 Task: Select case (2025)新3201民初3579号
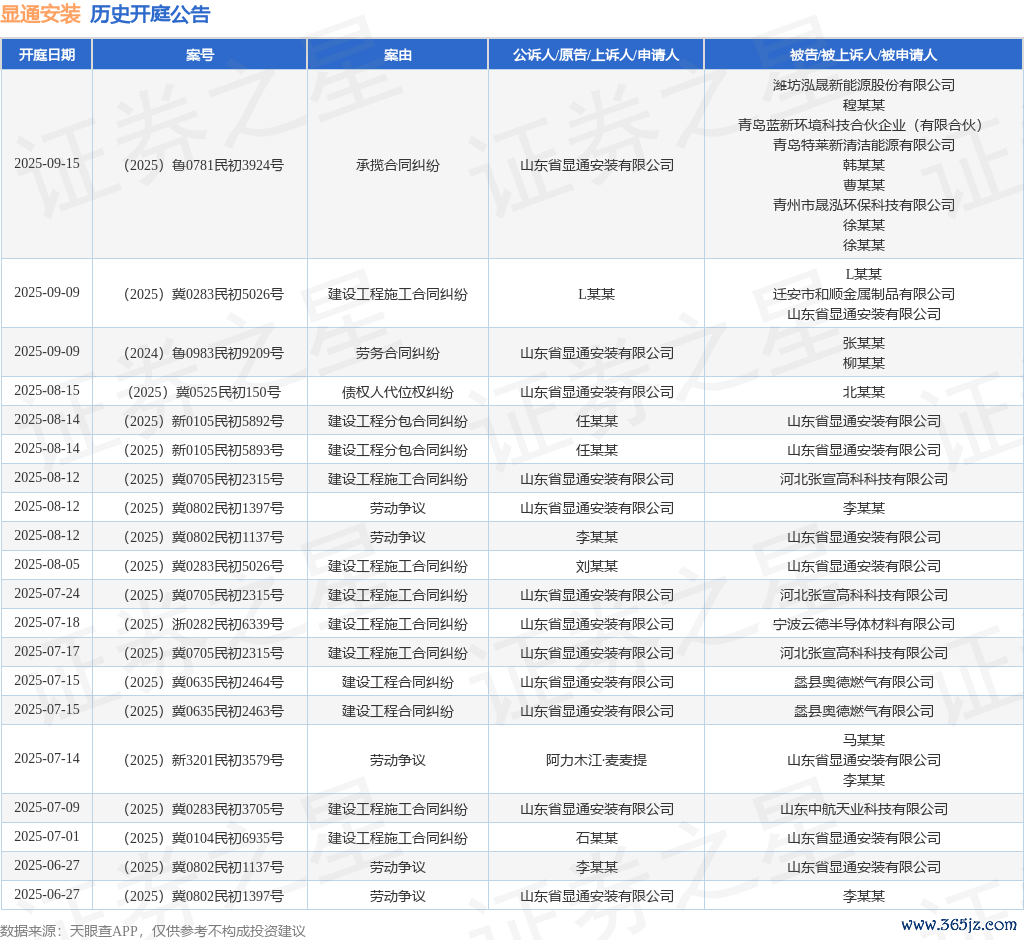199,760
